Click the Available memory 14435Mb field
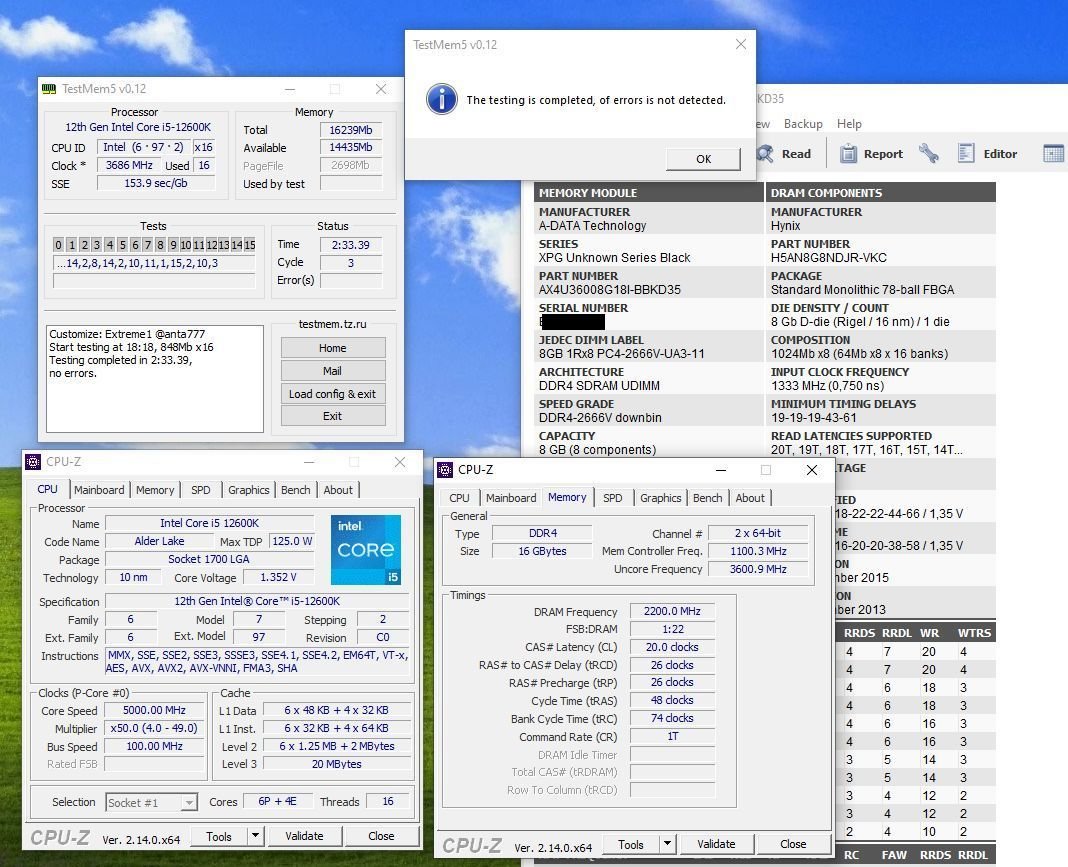Image resolution: width=1068 pixels, height=867 pixels. tap(351, 147)
